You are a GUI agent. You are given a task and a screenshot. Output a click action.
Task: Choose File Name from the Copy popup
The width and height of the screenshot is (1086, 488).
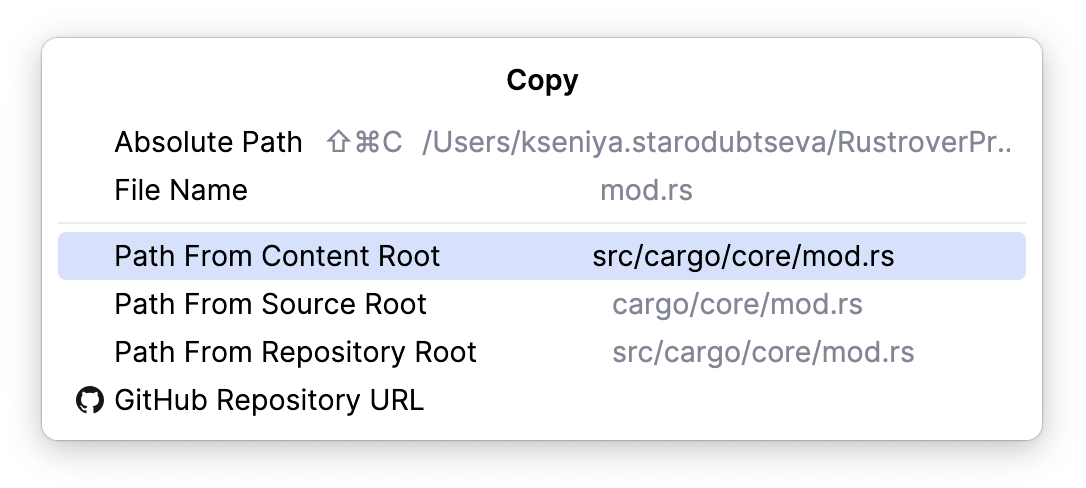[x=181, y=190]
